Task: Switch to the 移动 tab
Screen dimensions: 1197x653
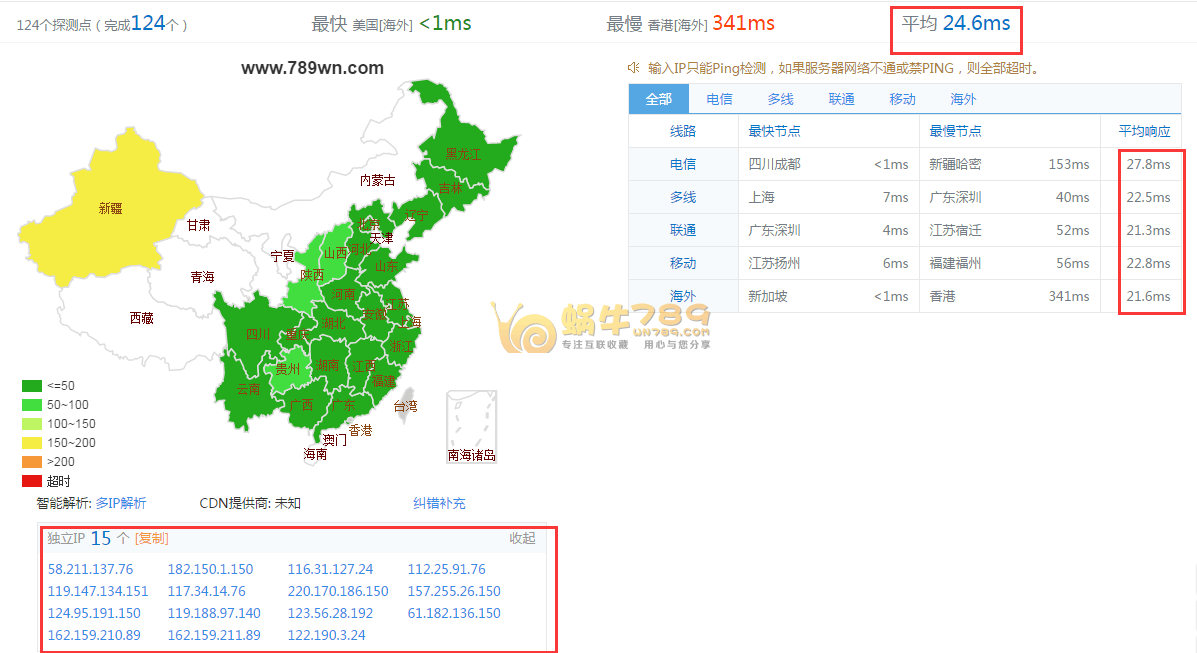Action: point(901,99)
